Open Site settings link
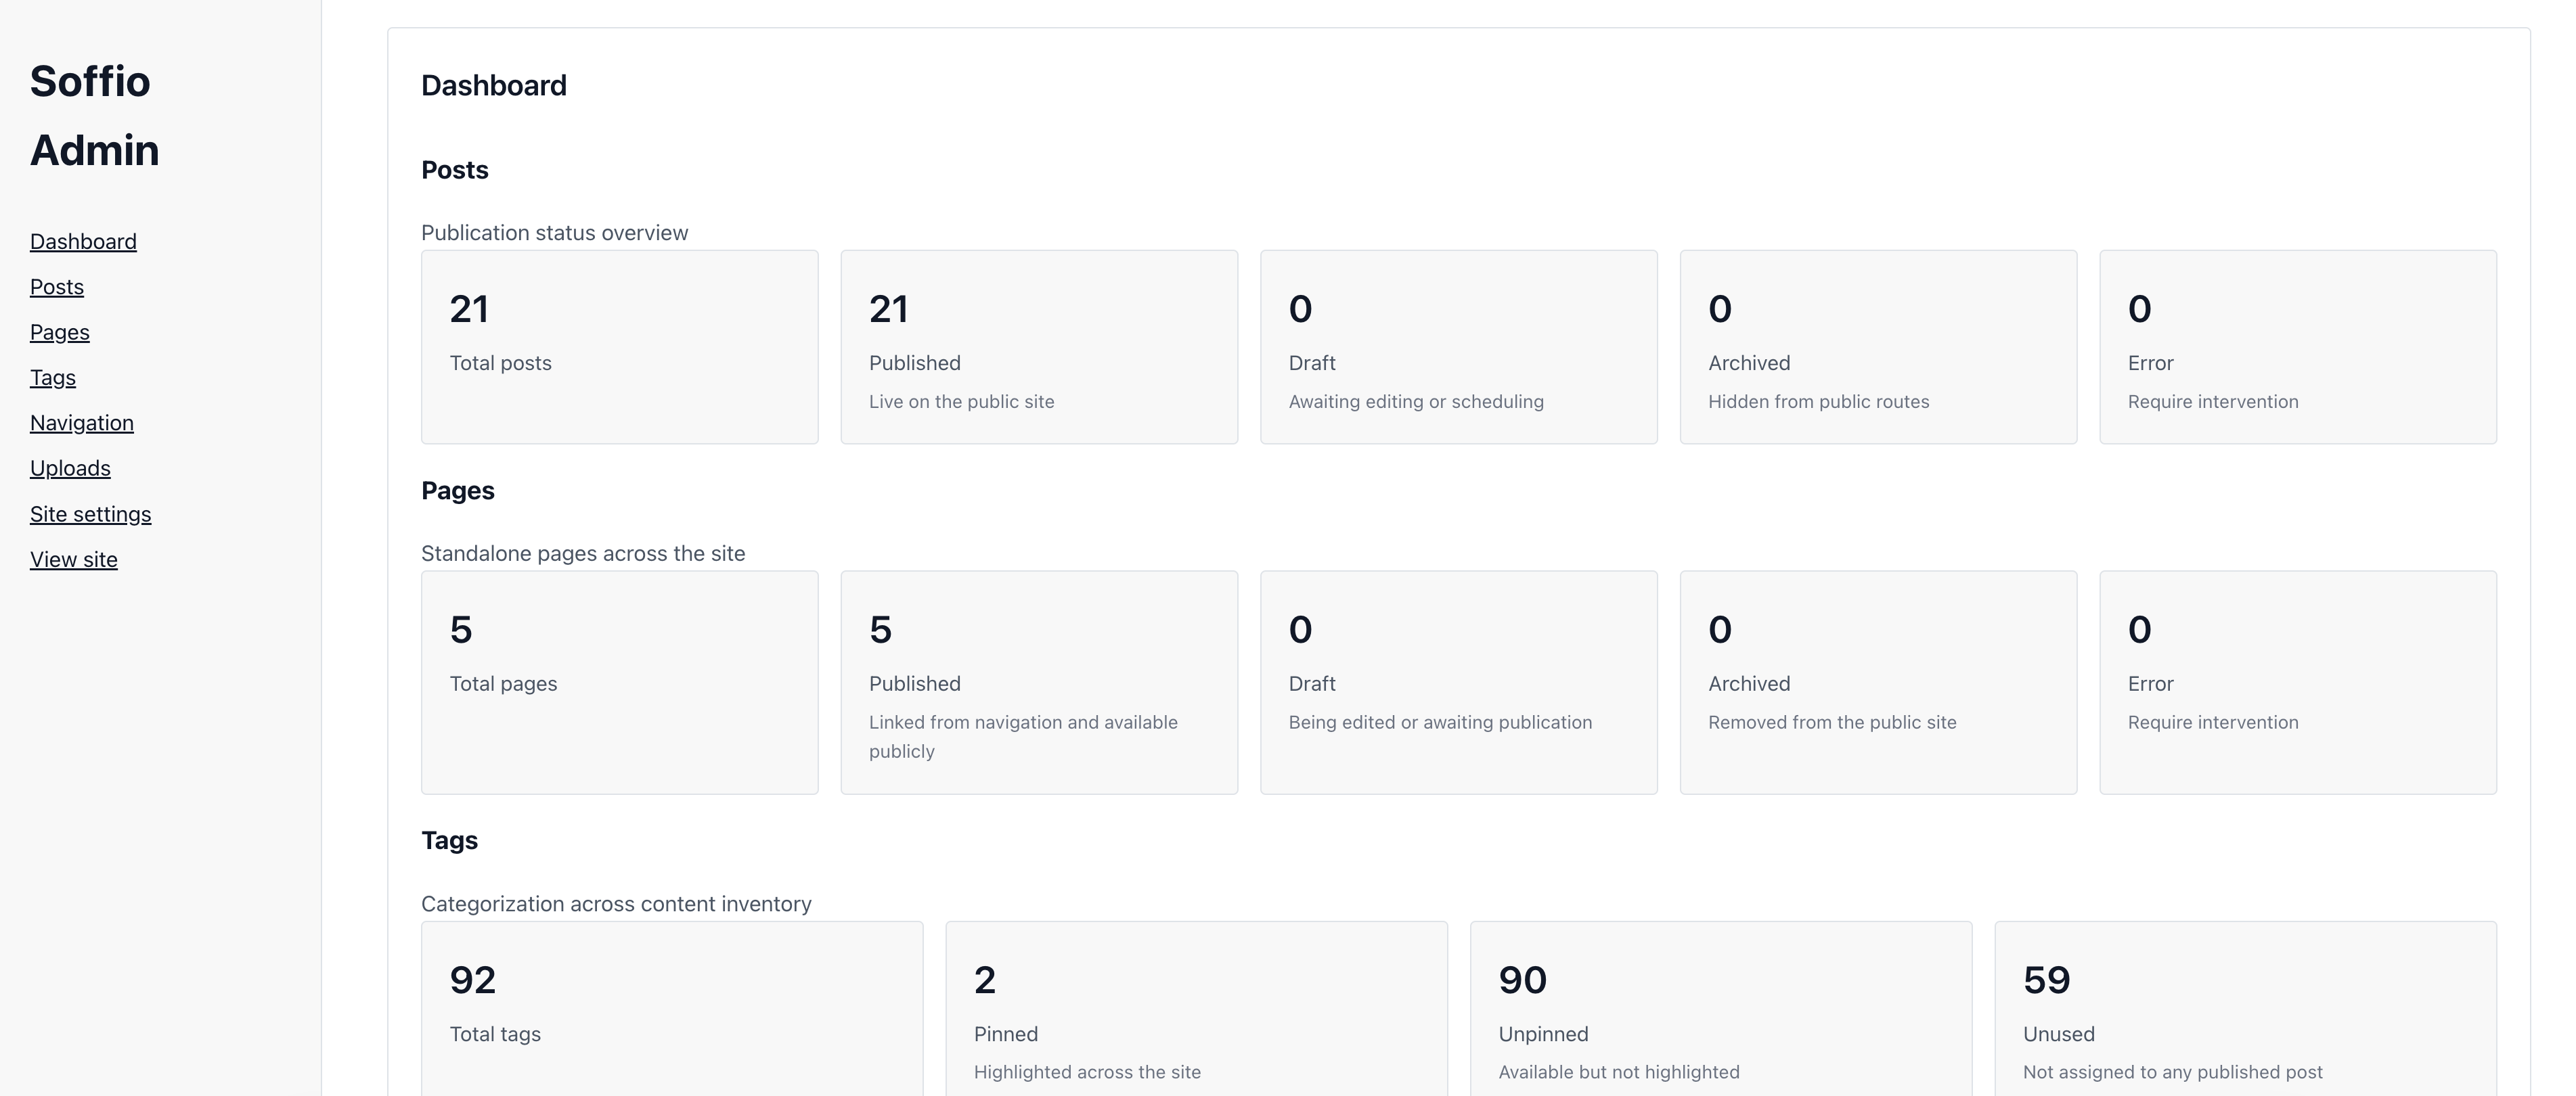The width and height of the screenshot is (2576, 1096). 91,514
